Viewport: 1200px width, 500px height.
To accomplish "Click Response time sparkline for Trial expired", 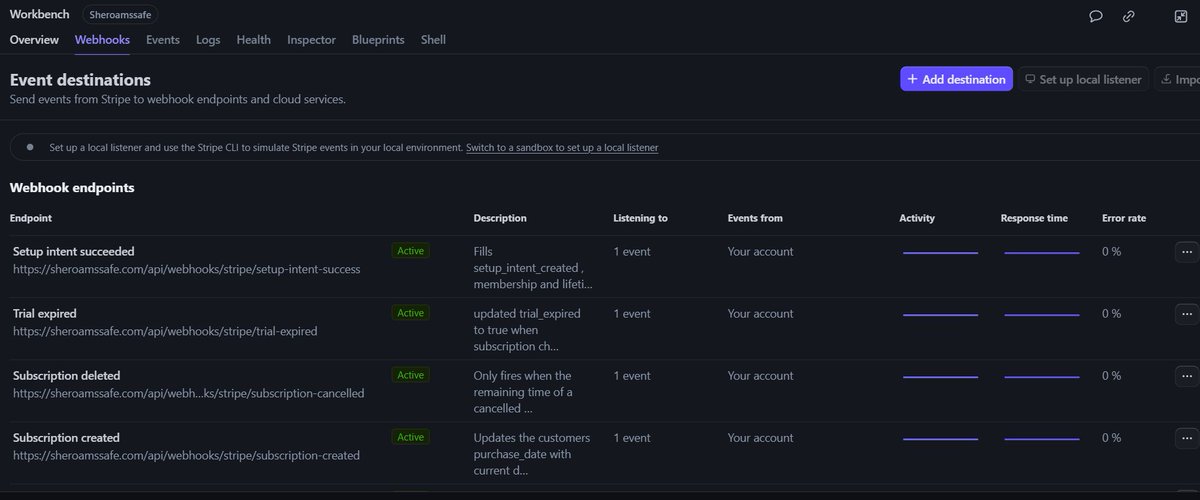I will click(1042, 315).
